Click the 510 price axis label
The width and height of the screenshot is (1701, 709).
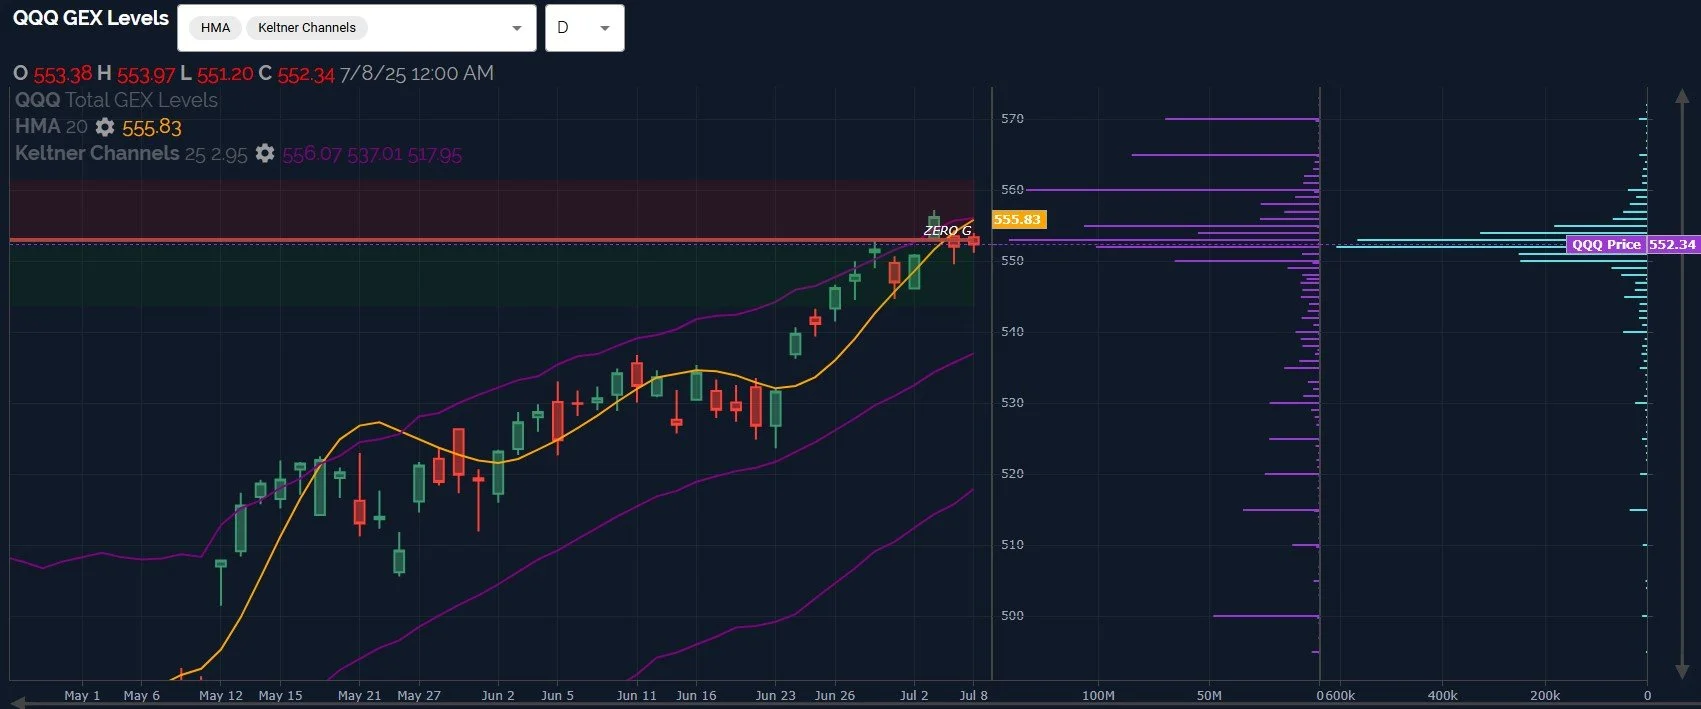pyautogui.click(x=1012, y=545)
